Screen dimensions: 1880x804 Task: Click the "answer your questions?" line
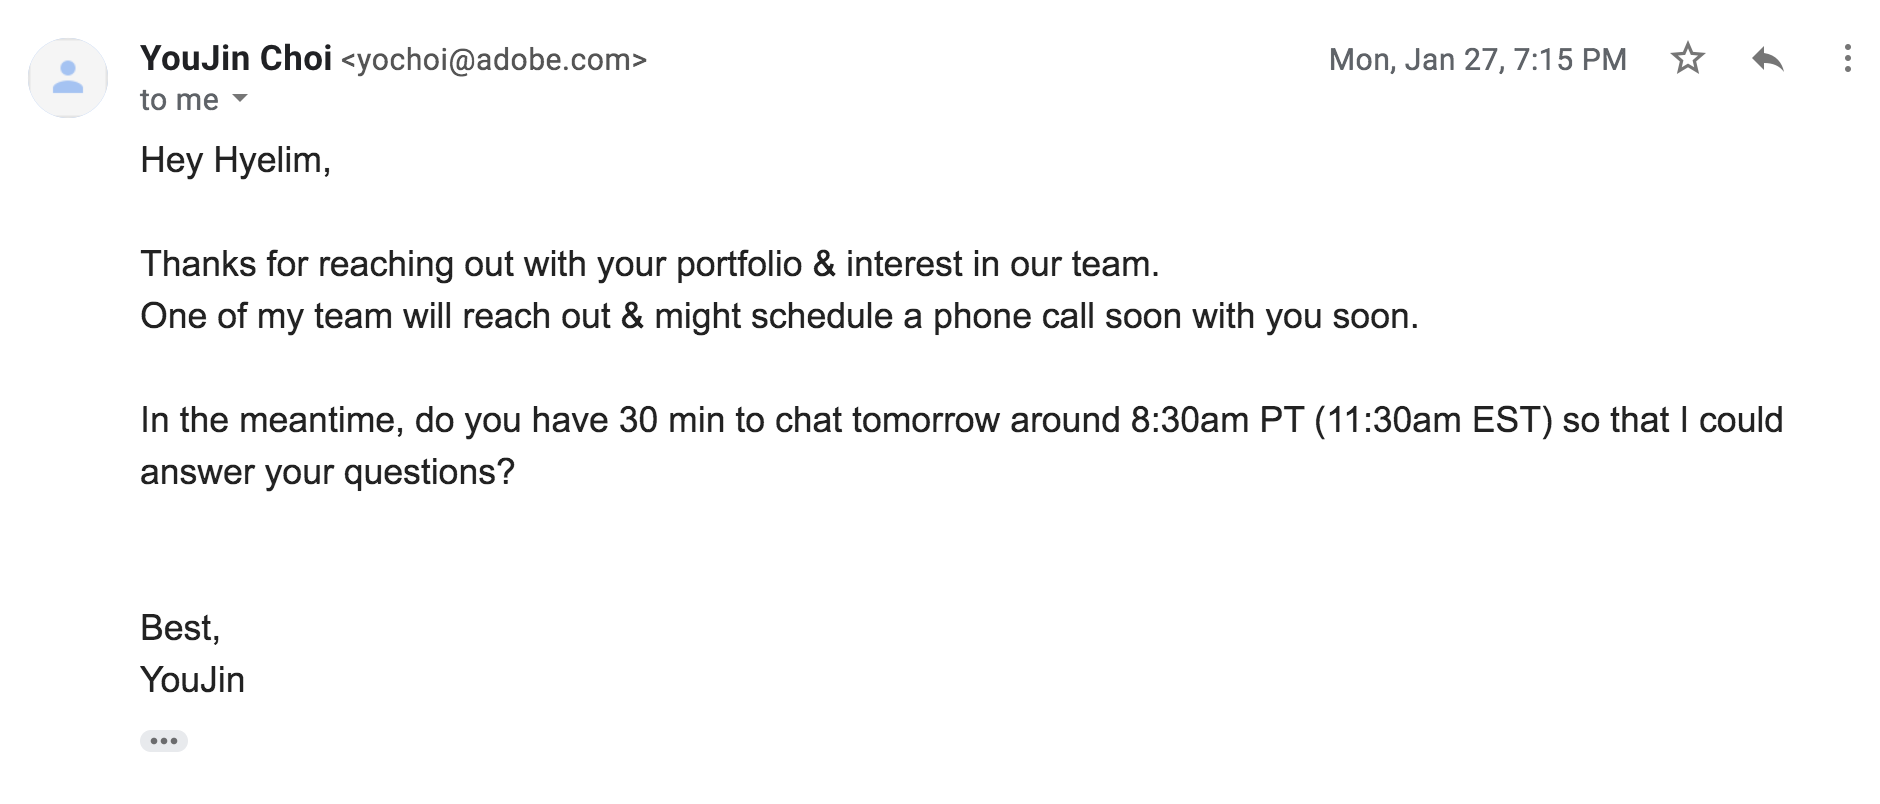(327, 473)
